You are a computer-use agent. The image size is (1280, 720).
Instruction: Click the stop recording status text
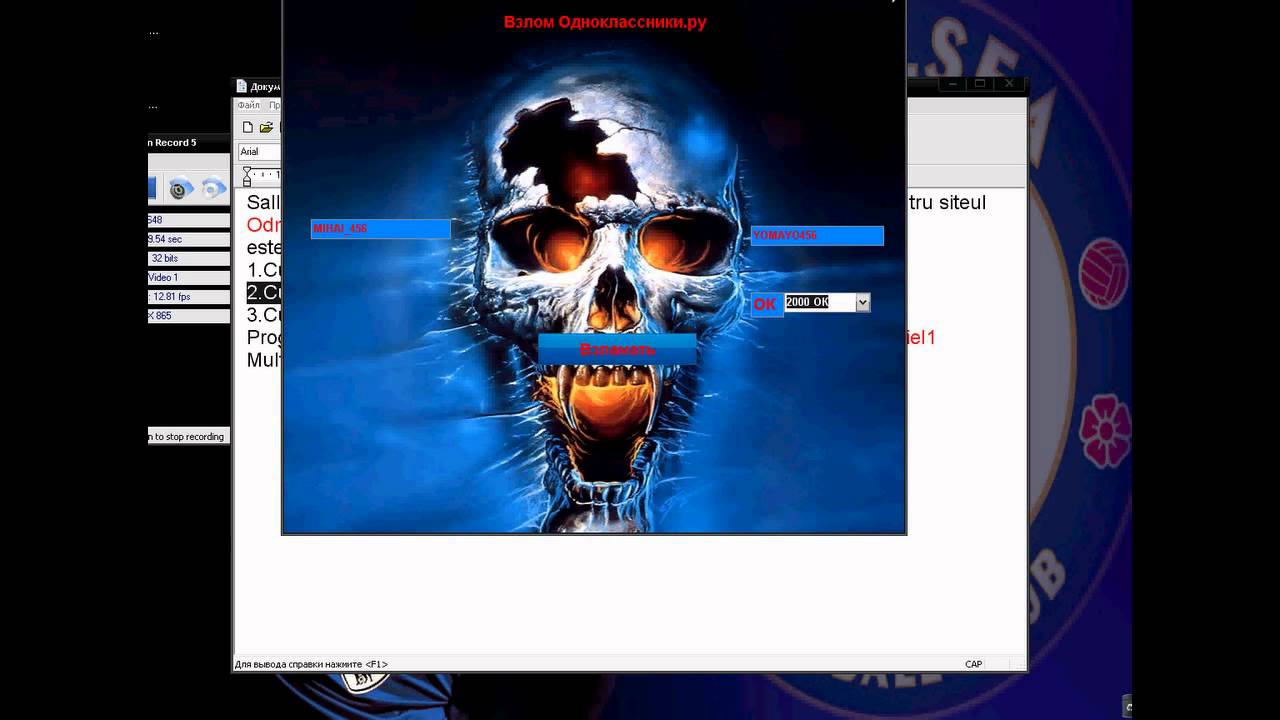188,436
